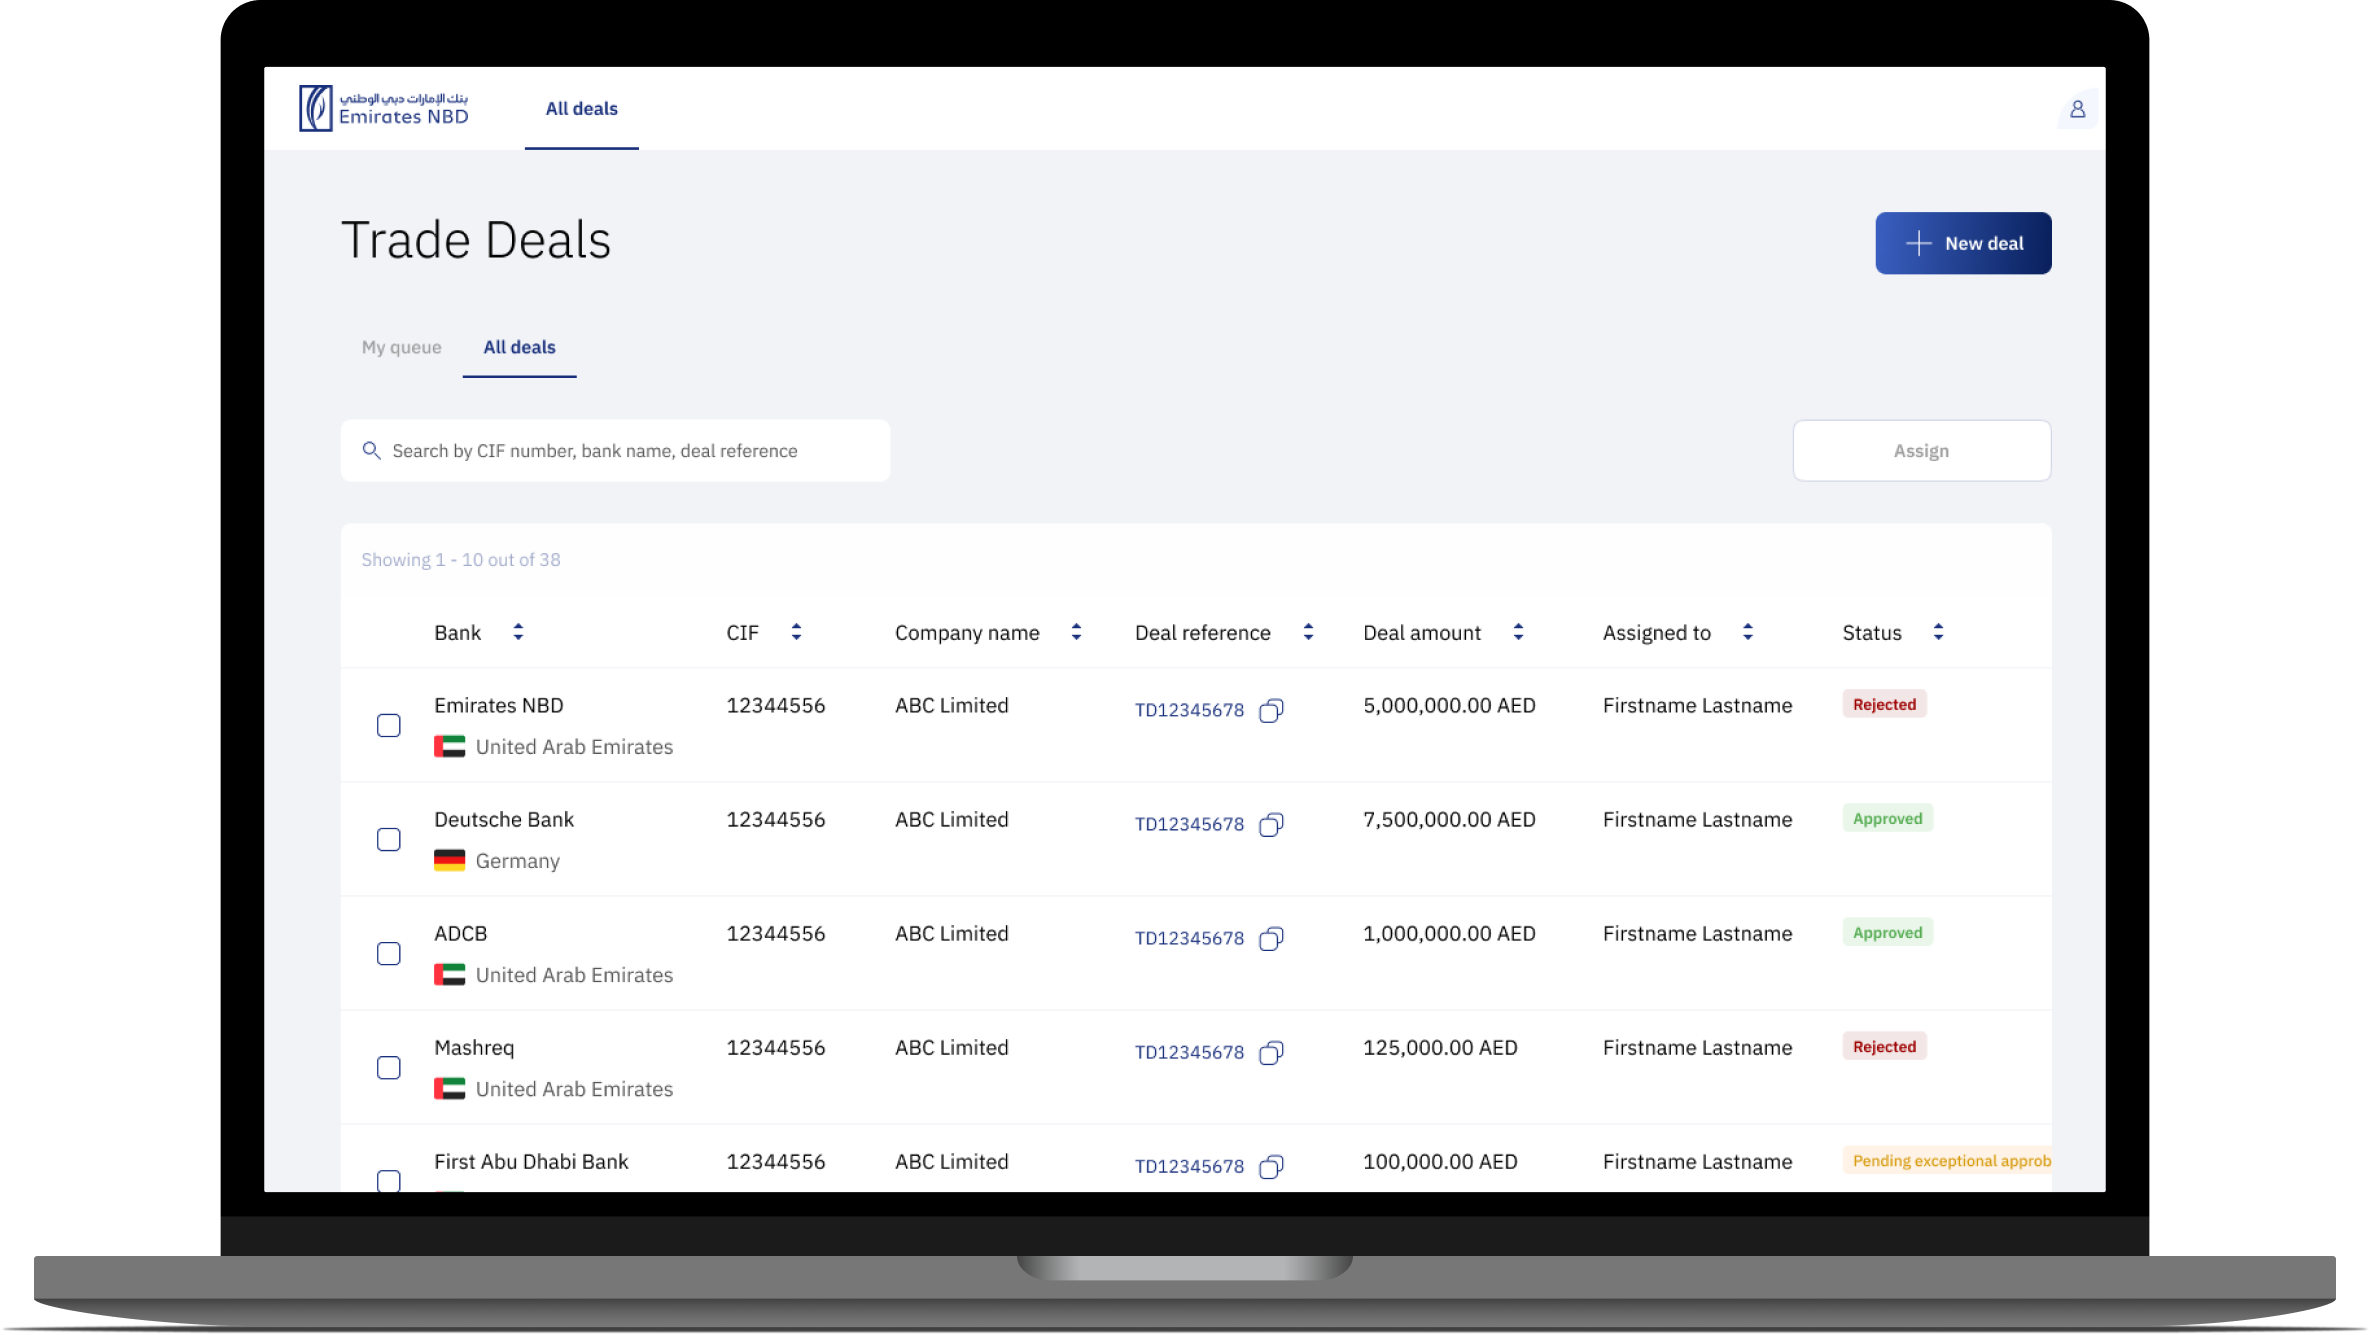This screenshot has width=2369, height=1335.
Task: Create a New deal
Action: tap(1962, 243)
